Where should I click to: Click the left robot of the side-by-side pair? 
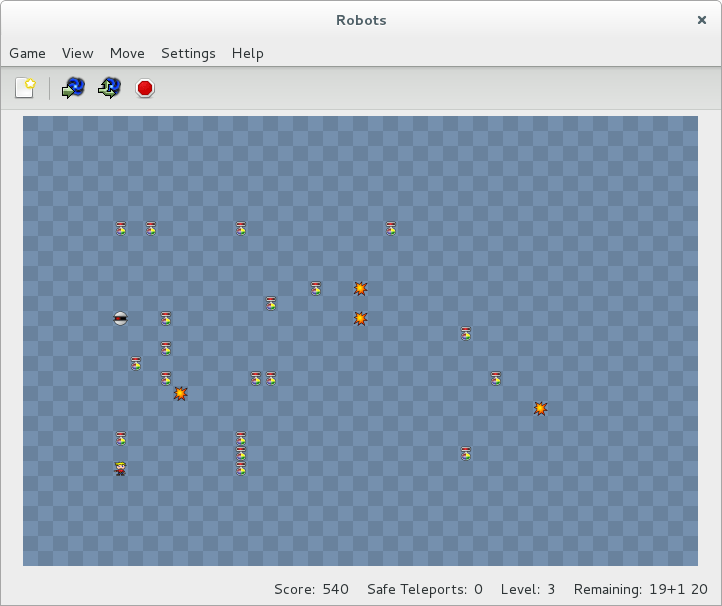tap(256, 379)
